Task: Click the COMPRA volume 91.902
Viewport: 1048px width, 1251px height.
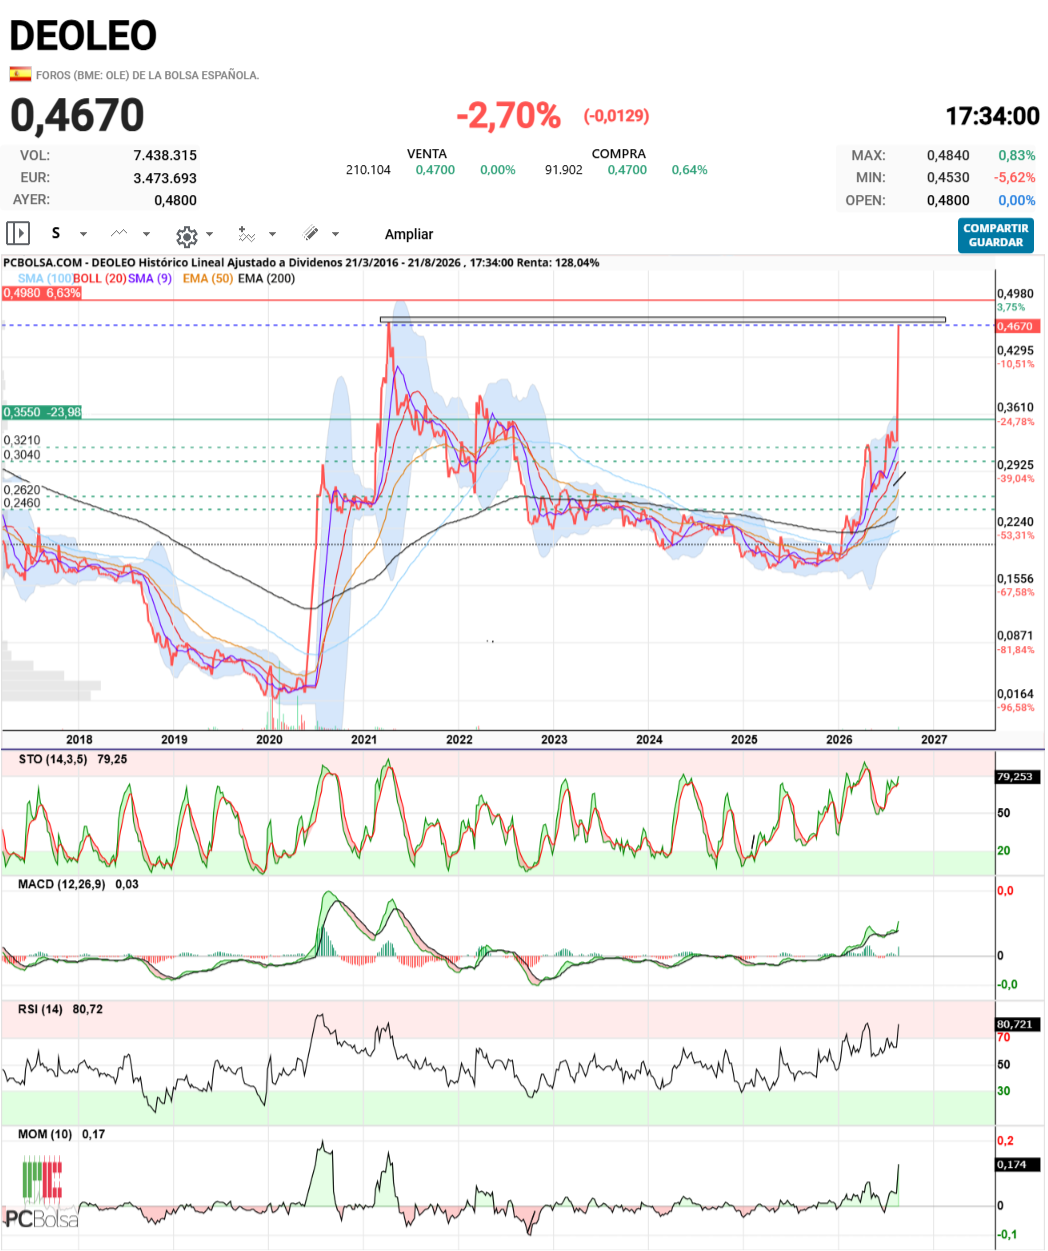Action: [x=564, y=170]
